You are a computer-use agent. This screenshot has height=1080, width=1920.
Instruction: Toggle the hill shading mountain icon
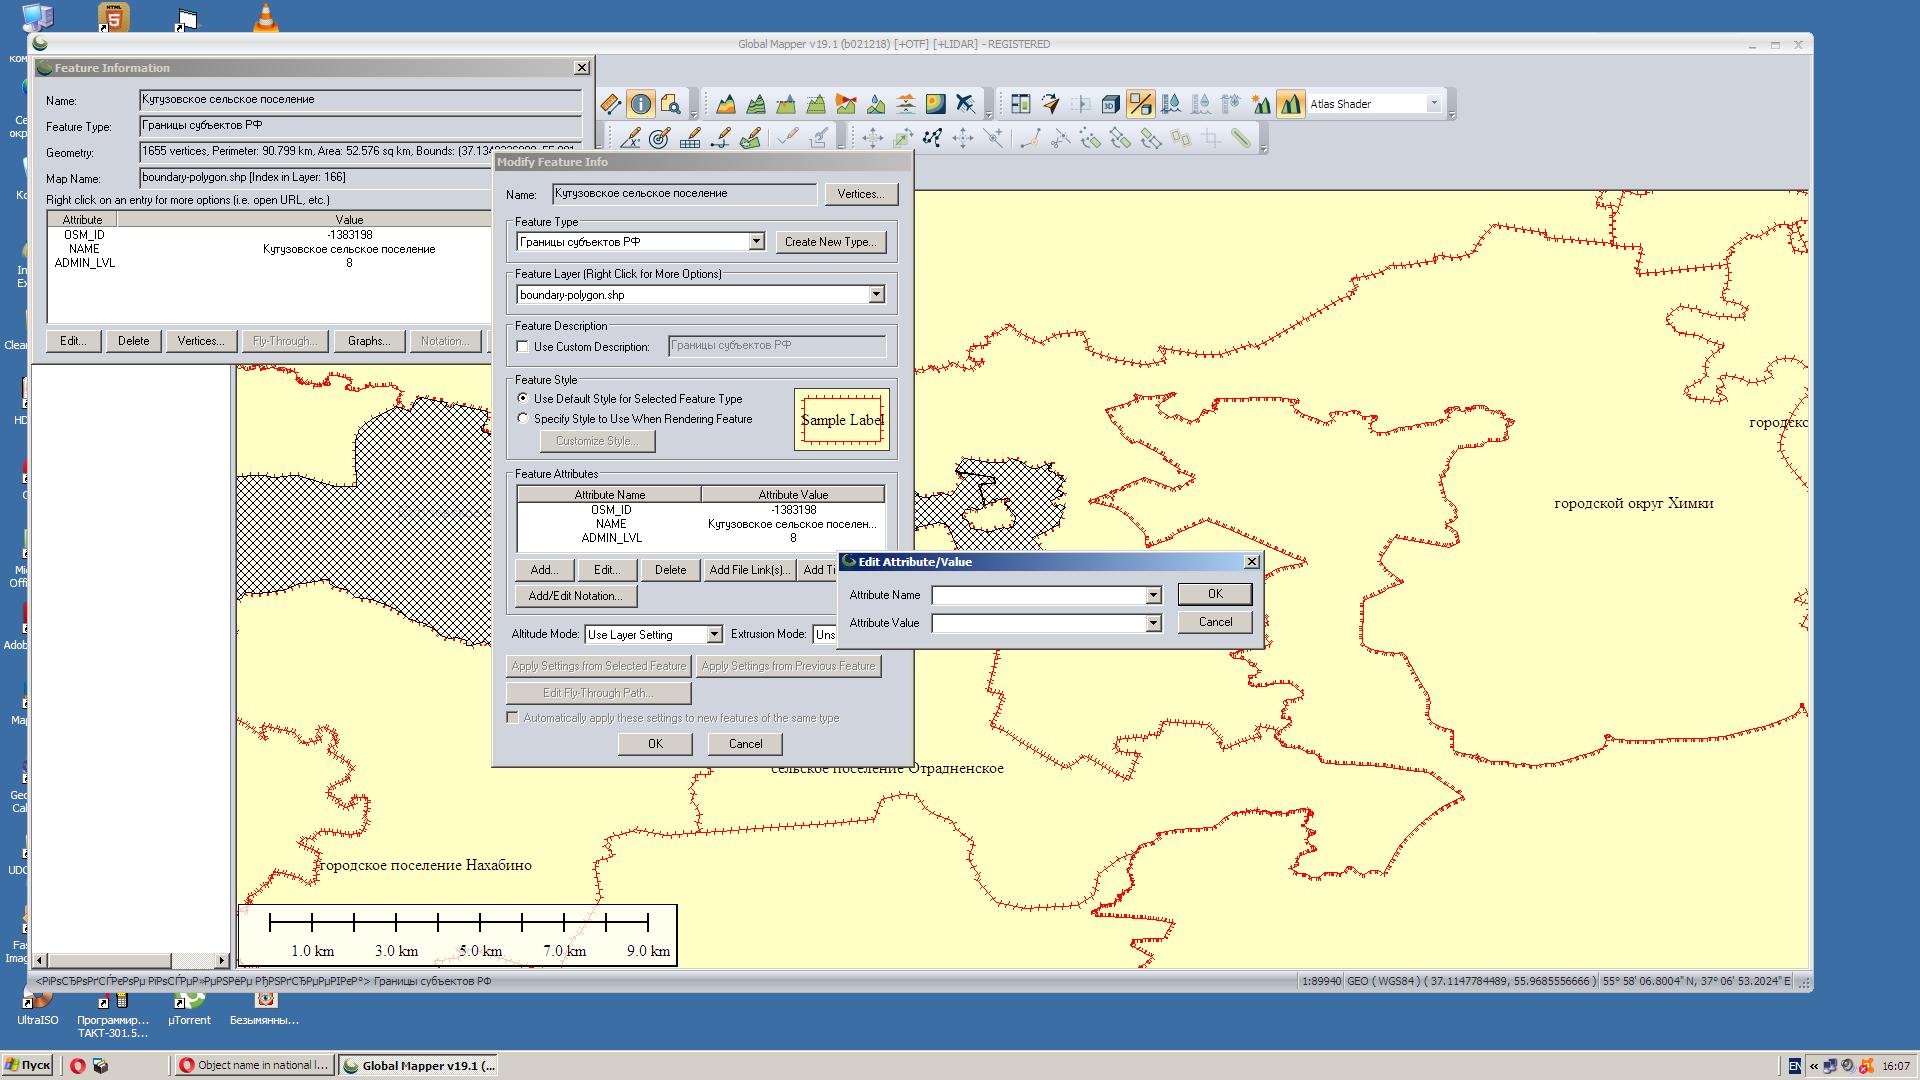pos(1290,104)
